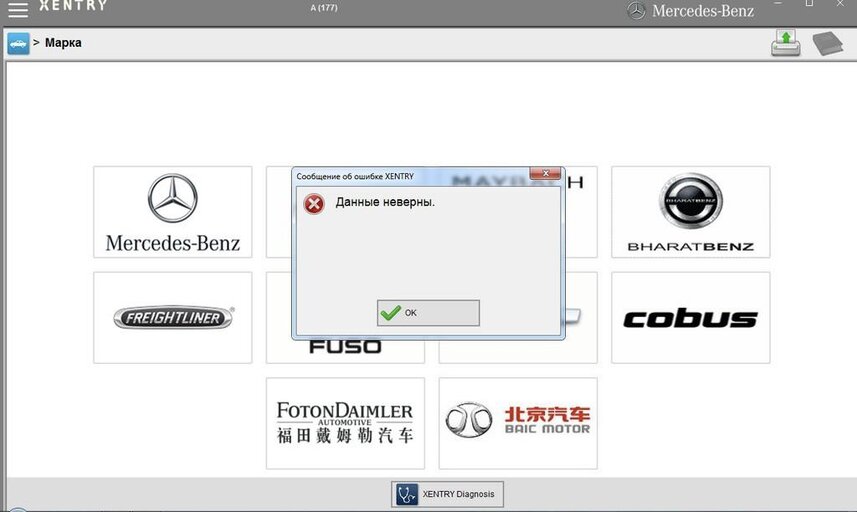The image size is (857, 512).
Task: Maximize the XENTRY window
Action: 809,4
